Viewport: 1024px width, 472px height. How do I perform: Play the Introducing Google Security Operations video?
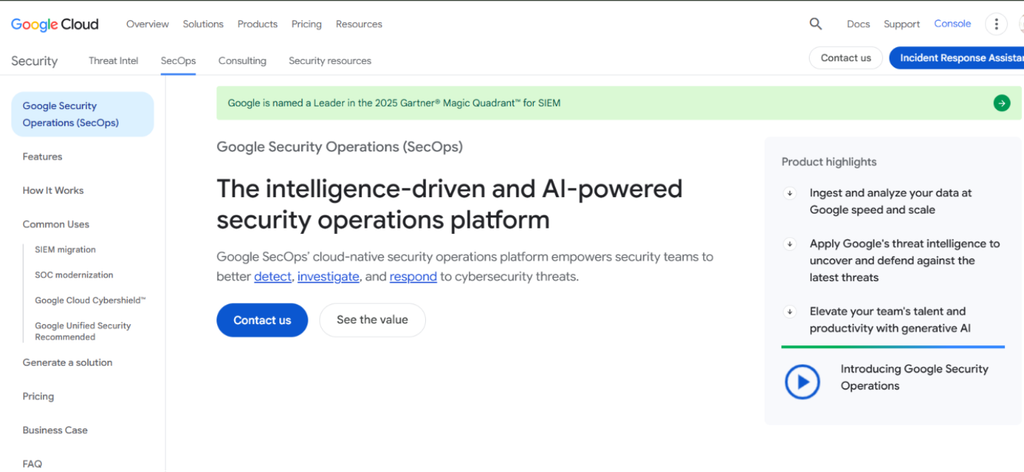pos(802,381)
